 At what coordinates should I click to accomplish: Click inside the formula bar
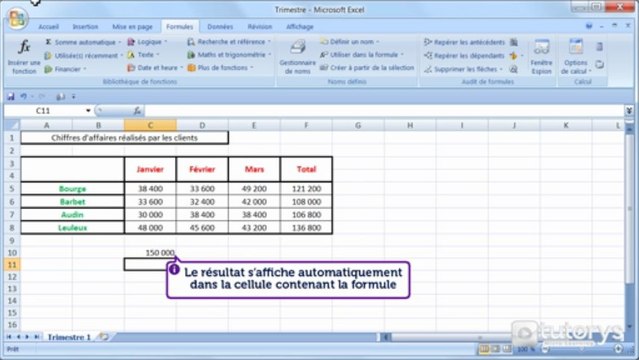(x=383, y=110)
